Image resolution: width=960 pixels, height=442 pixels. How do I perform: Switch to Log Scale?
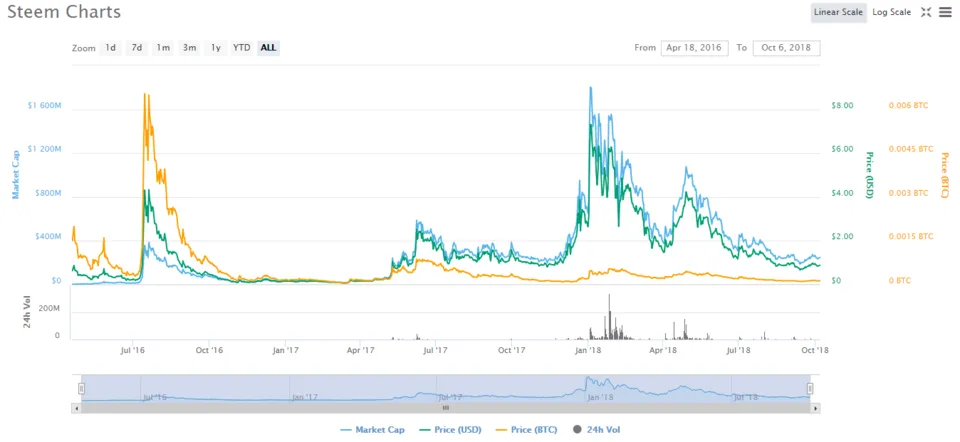[891, 12]
